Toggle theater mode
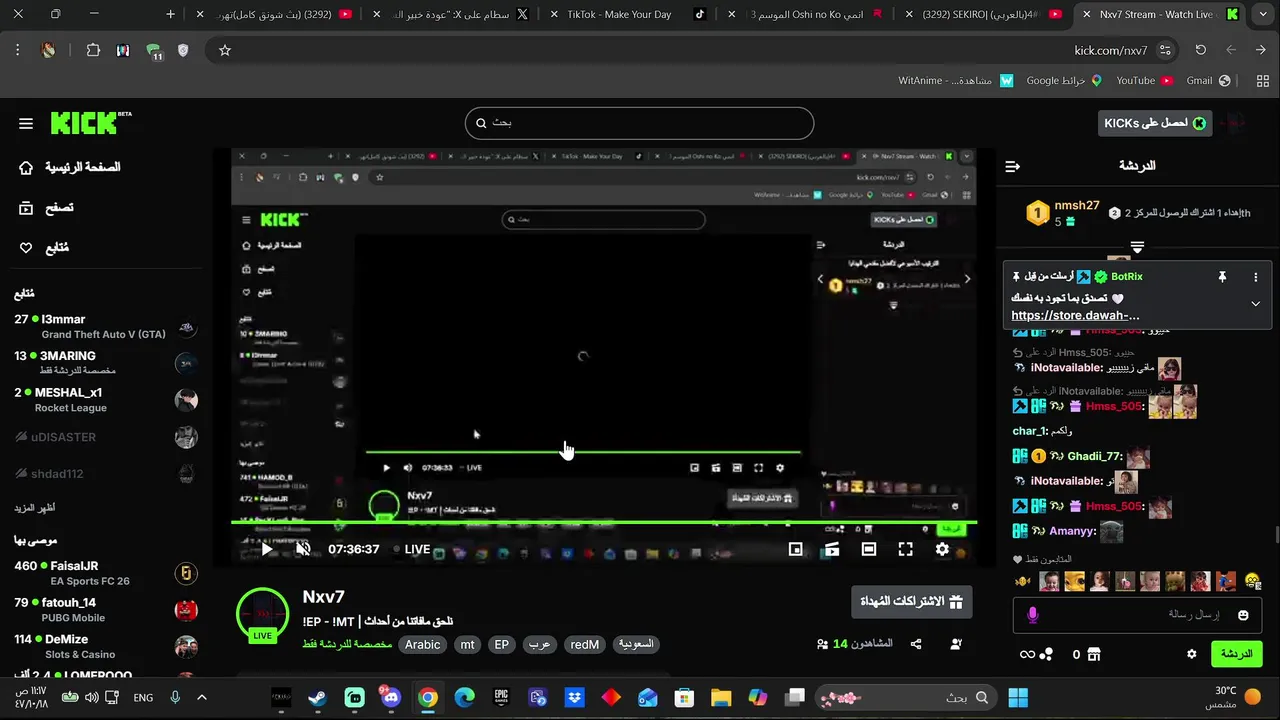 coord(869,549)
